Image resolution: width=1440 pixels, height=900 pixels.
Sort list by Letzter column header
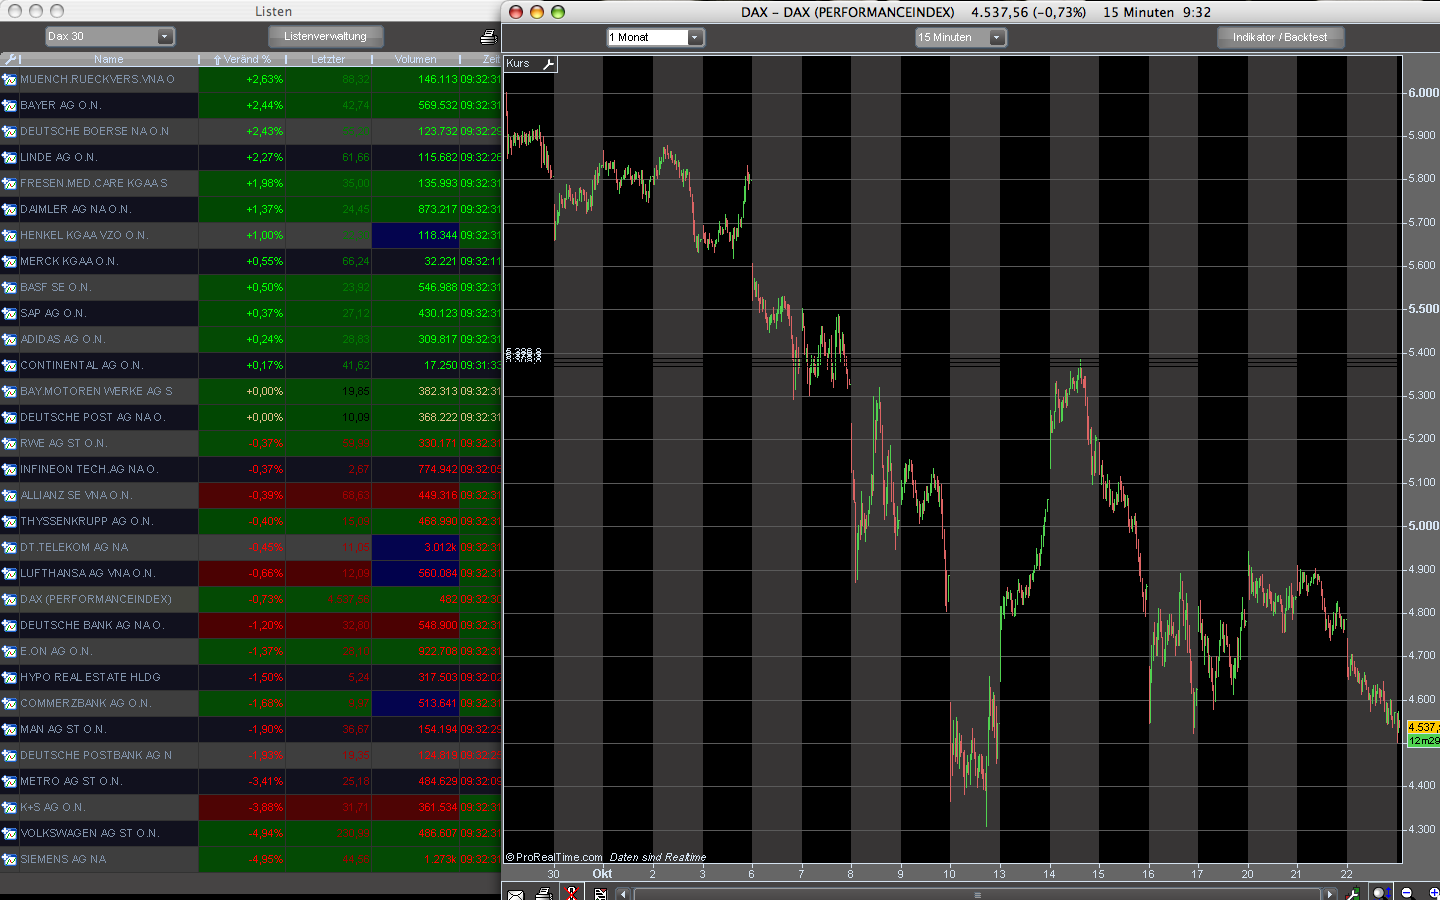(x=328, y=59)
